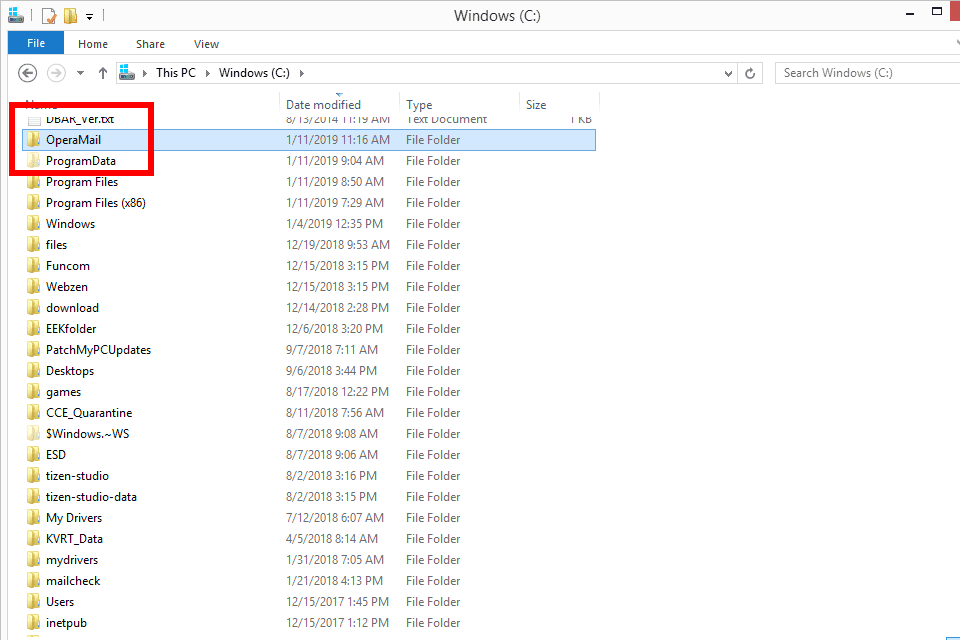Click the Forward navigation arrow

56,73
